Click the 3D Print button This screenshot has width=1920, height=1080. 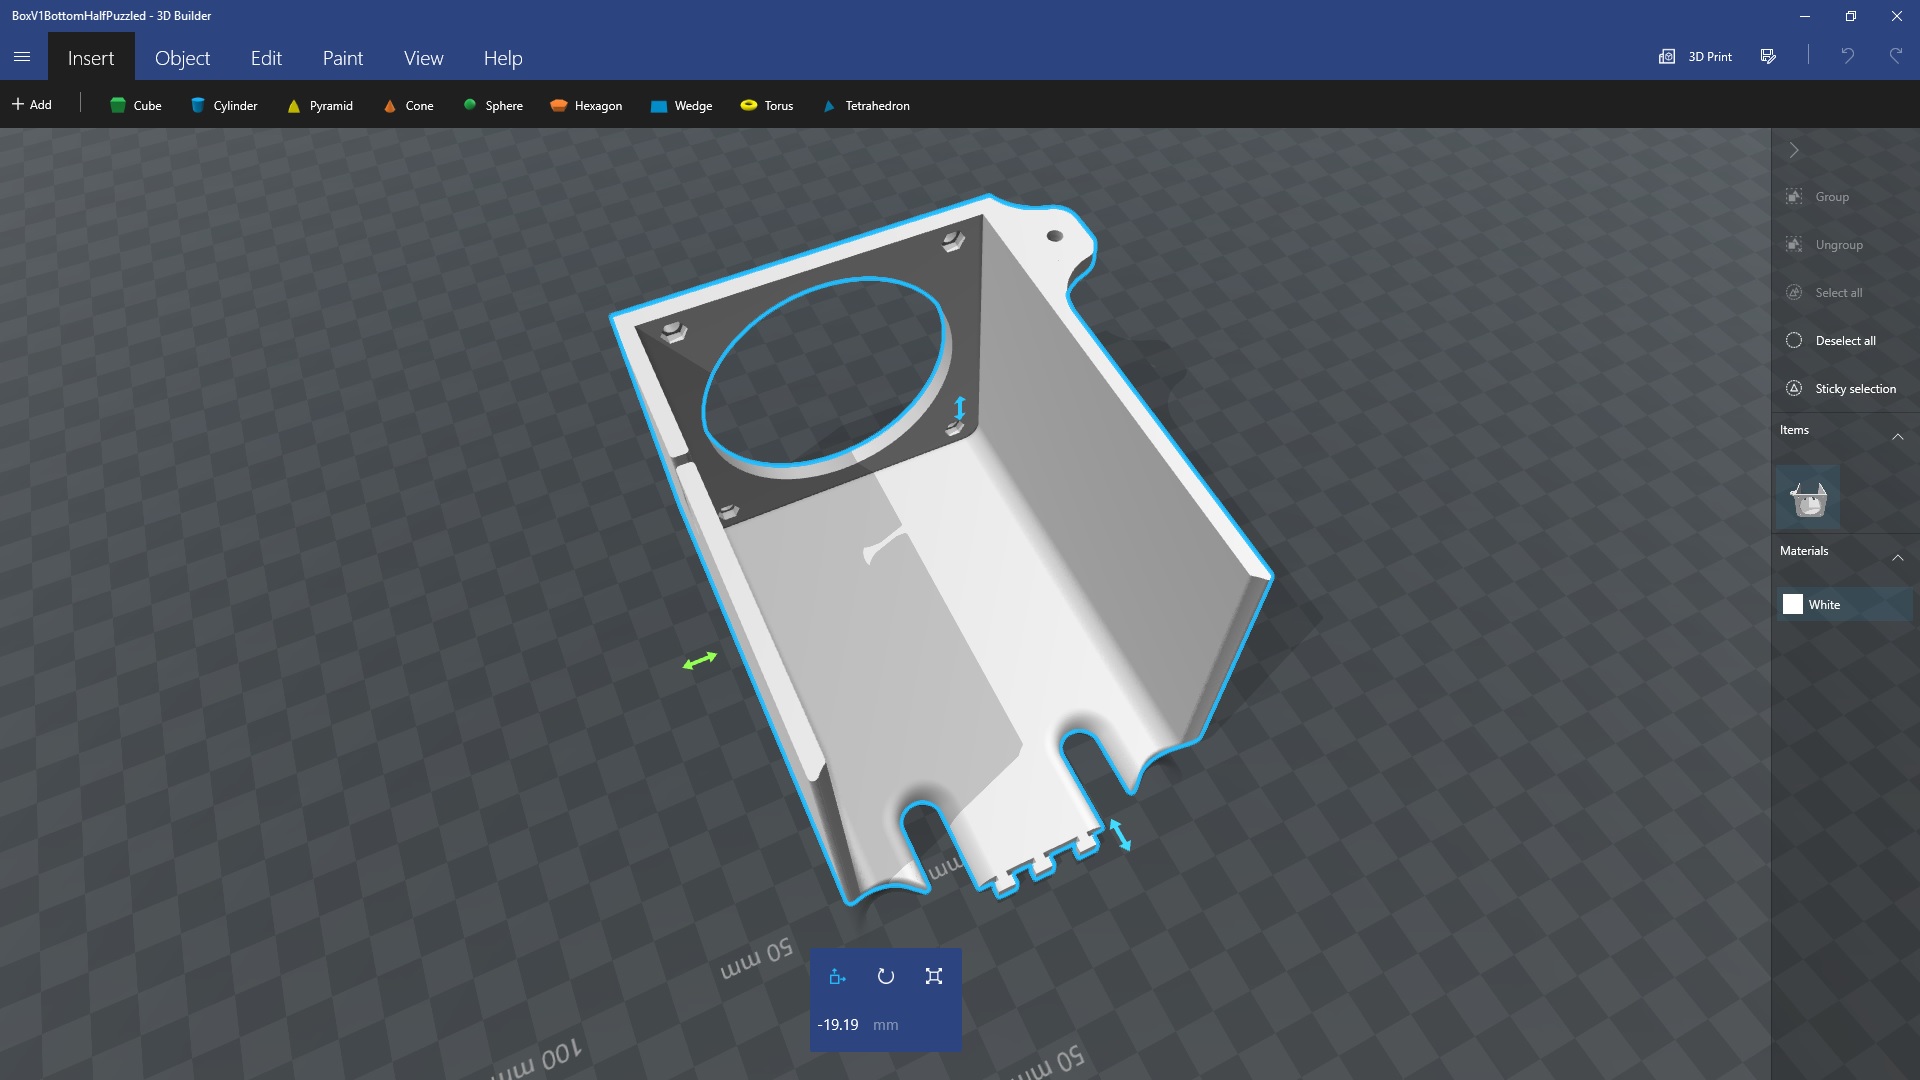pos(1695,57)
